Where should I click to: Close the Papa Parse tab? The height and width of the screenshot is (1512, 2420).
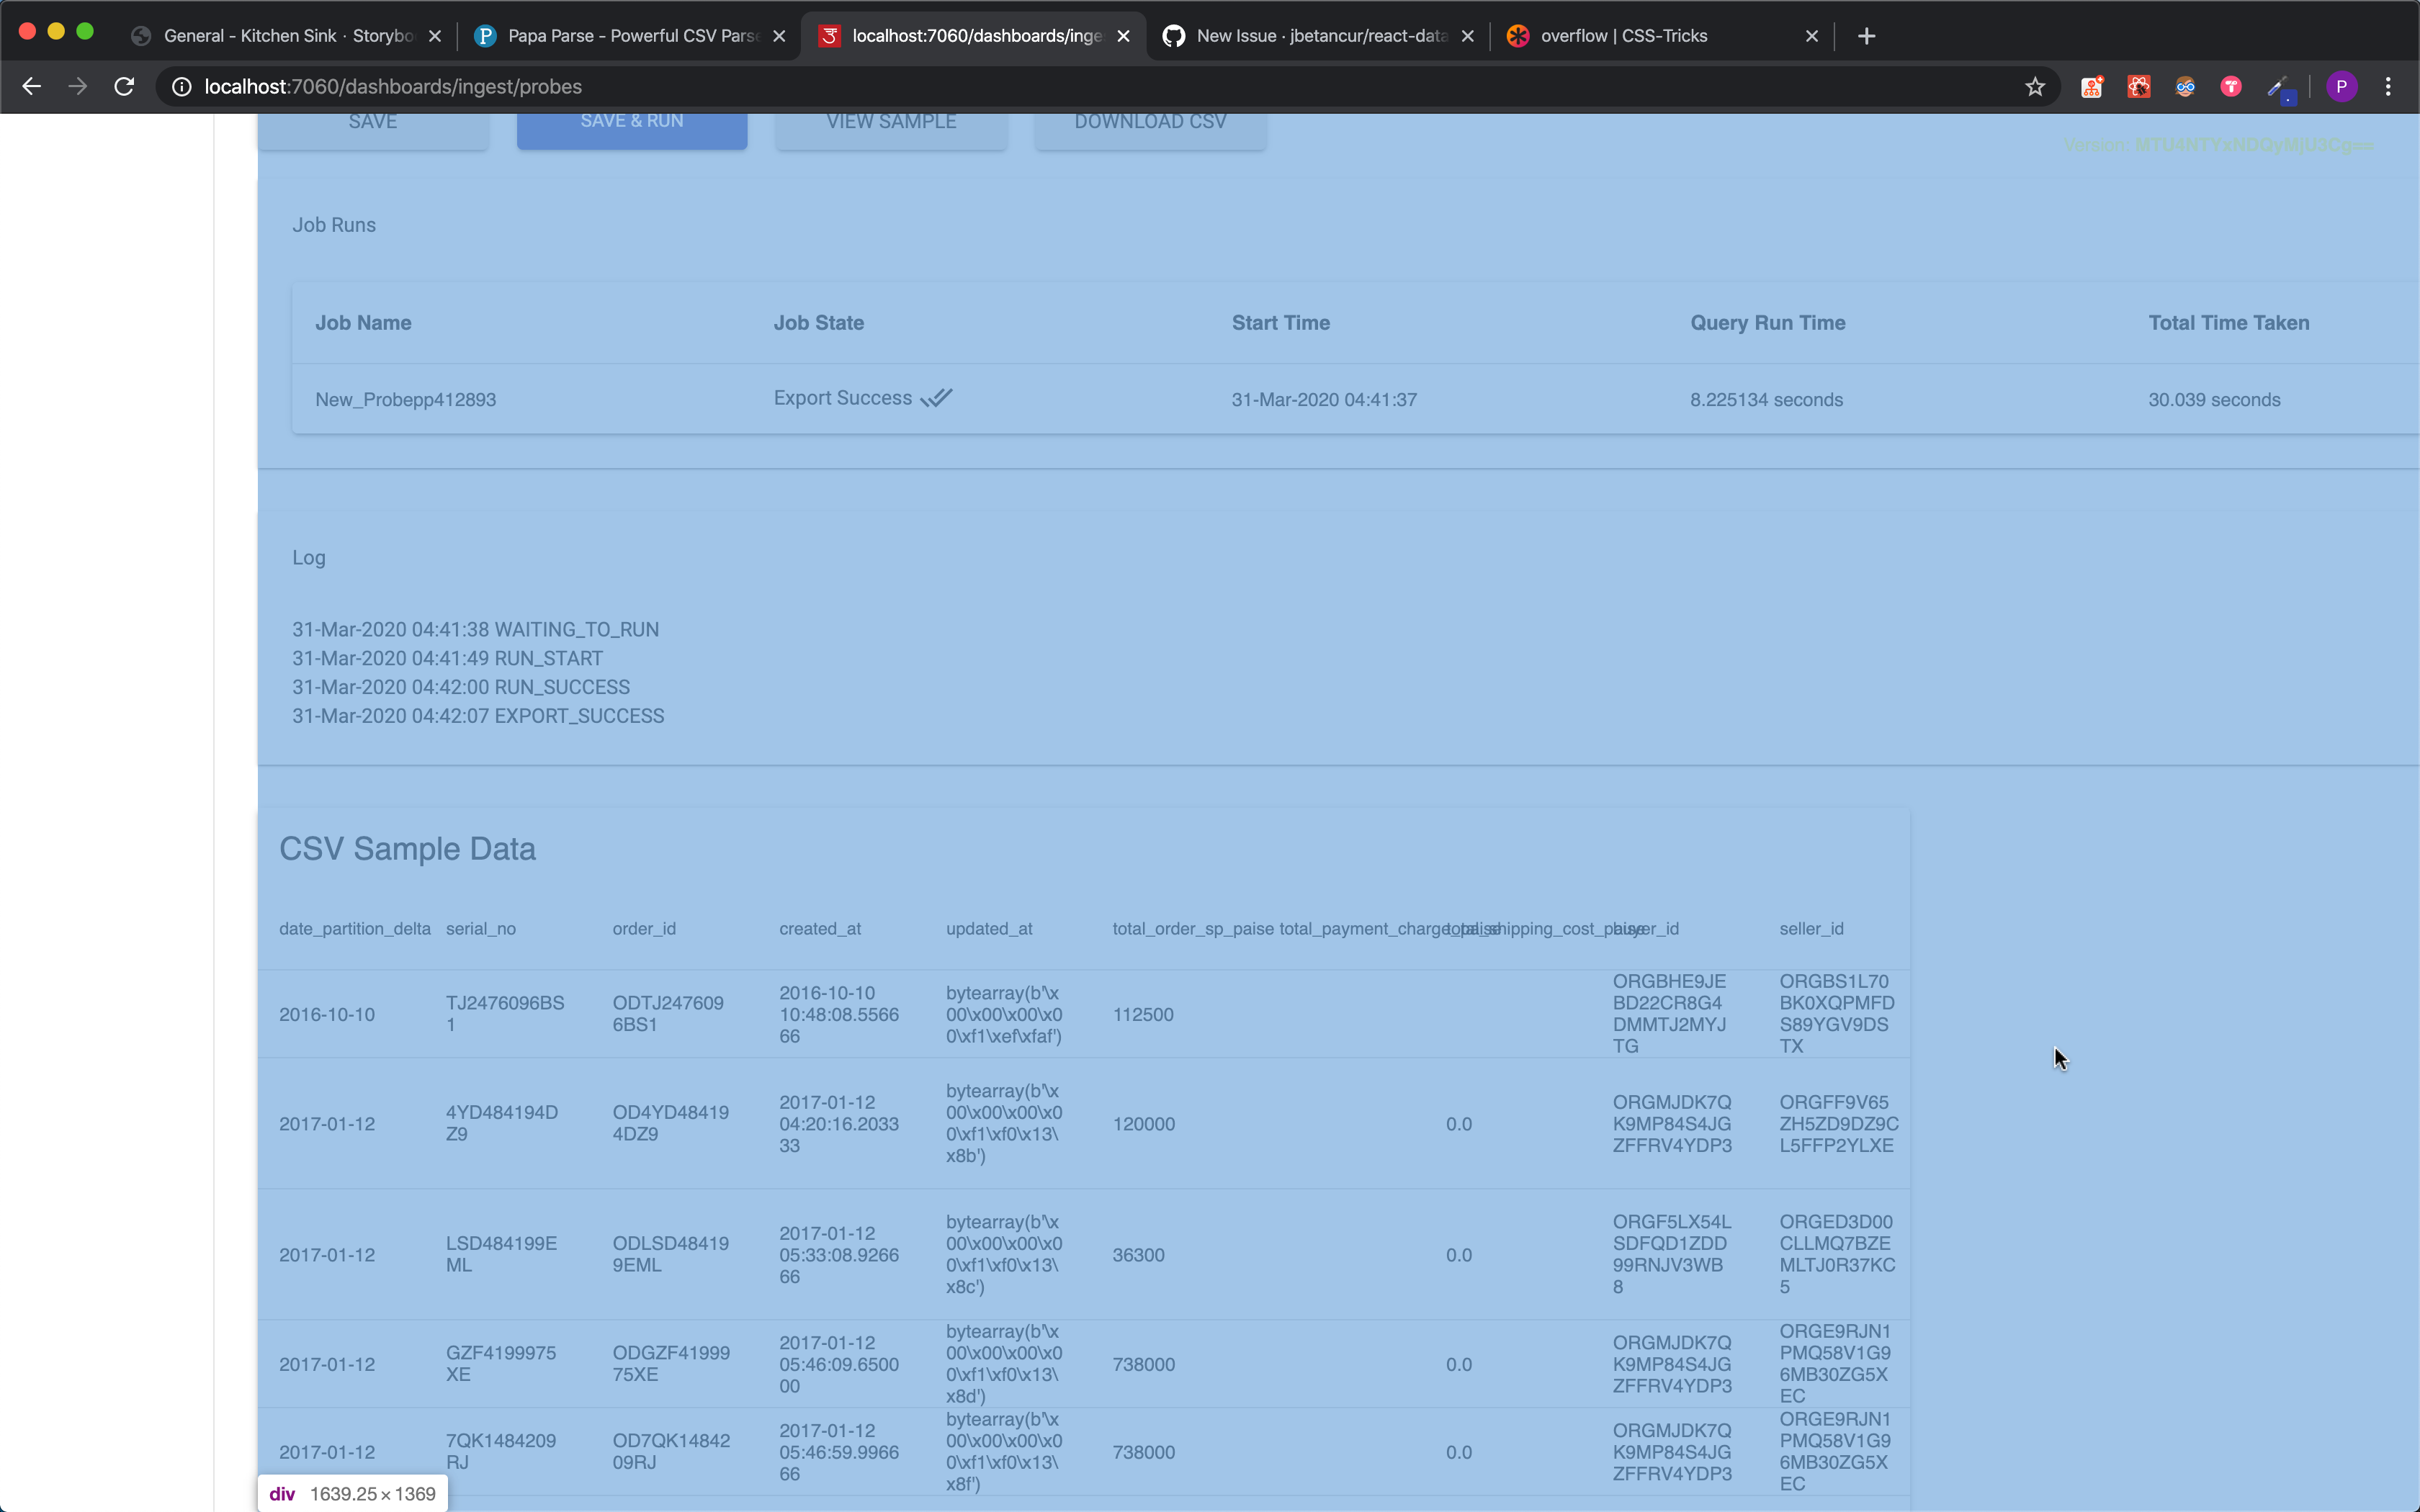(779, 36)
